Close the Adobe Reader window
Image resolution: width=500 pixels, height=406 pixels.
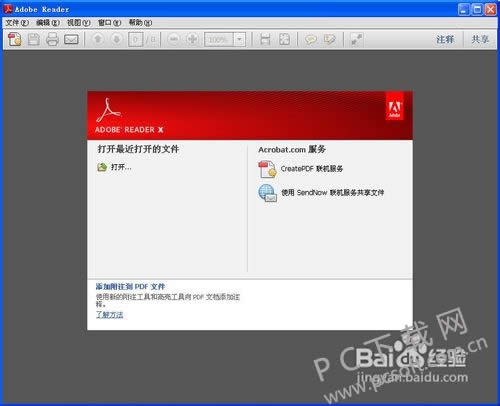(491, 9)
